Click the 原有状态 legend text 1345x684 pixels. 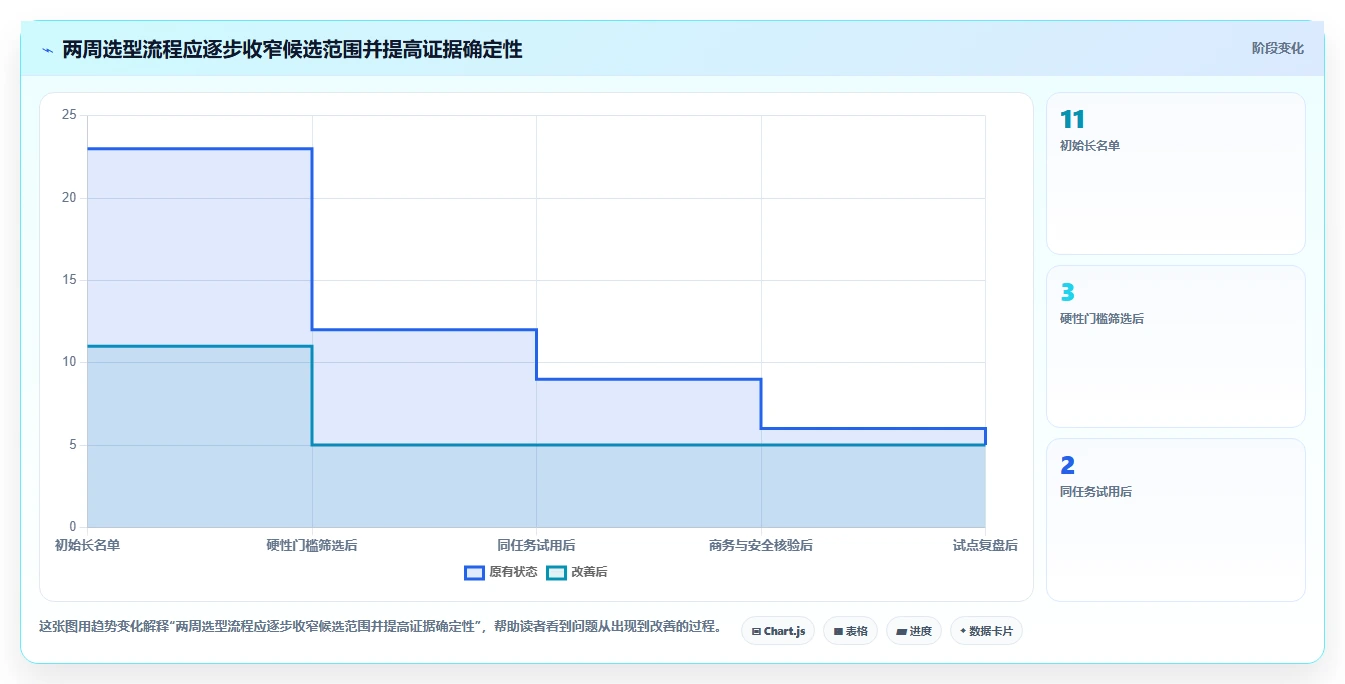513,573
